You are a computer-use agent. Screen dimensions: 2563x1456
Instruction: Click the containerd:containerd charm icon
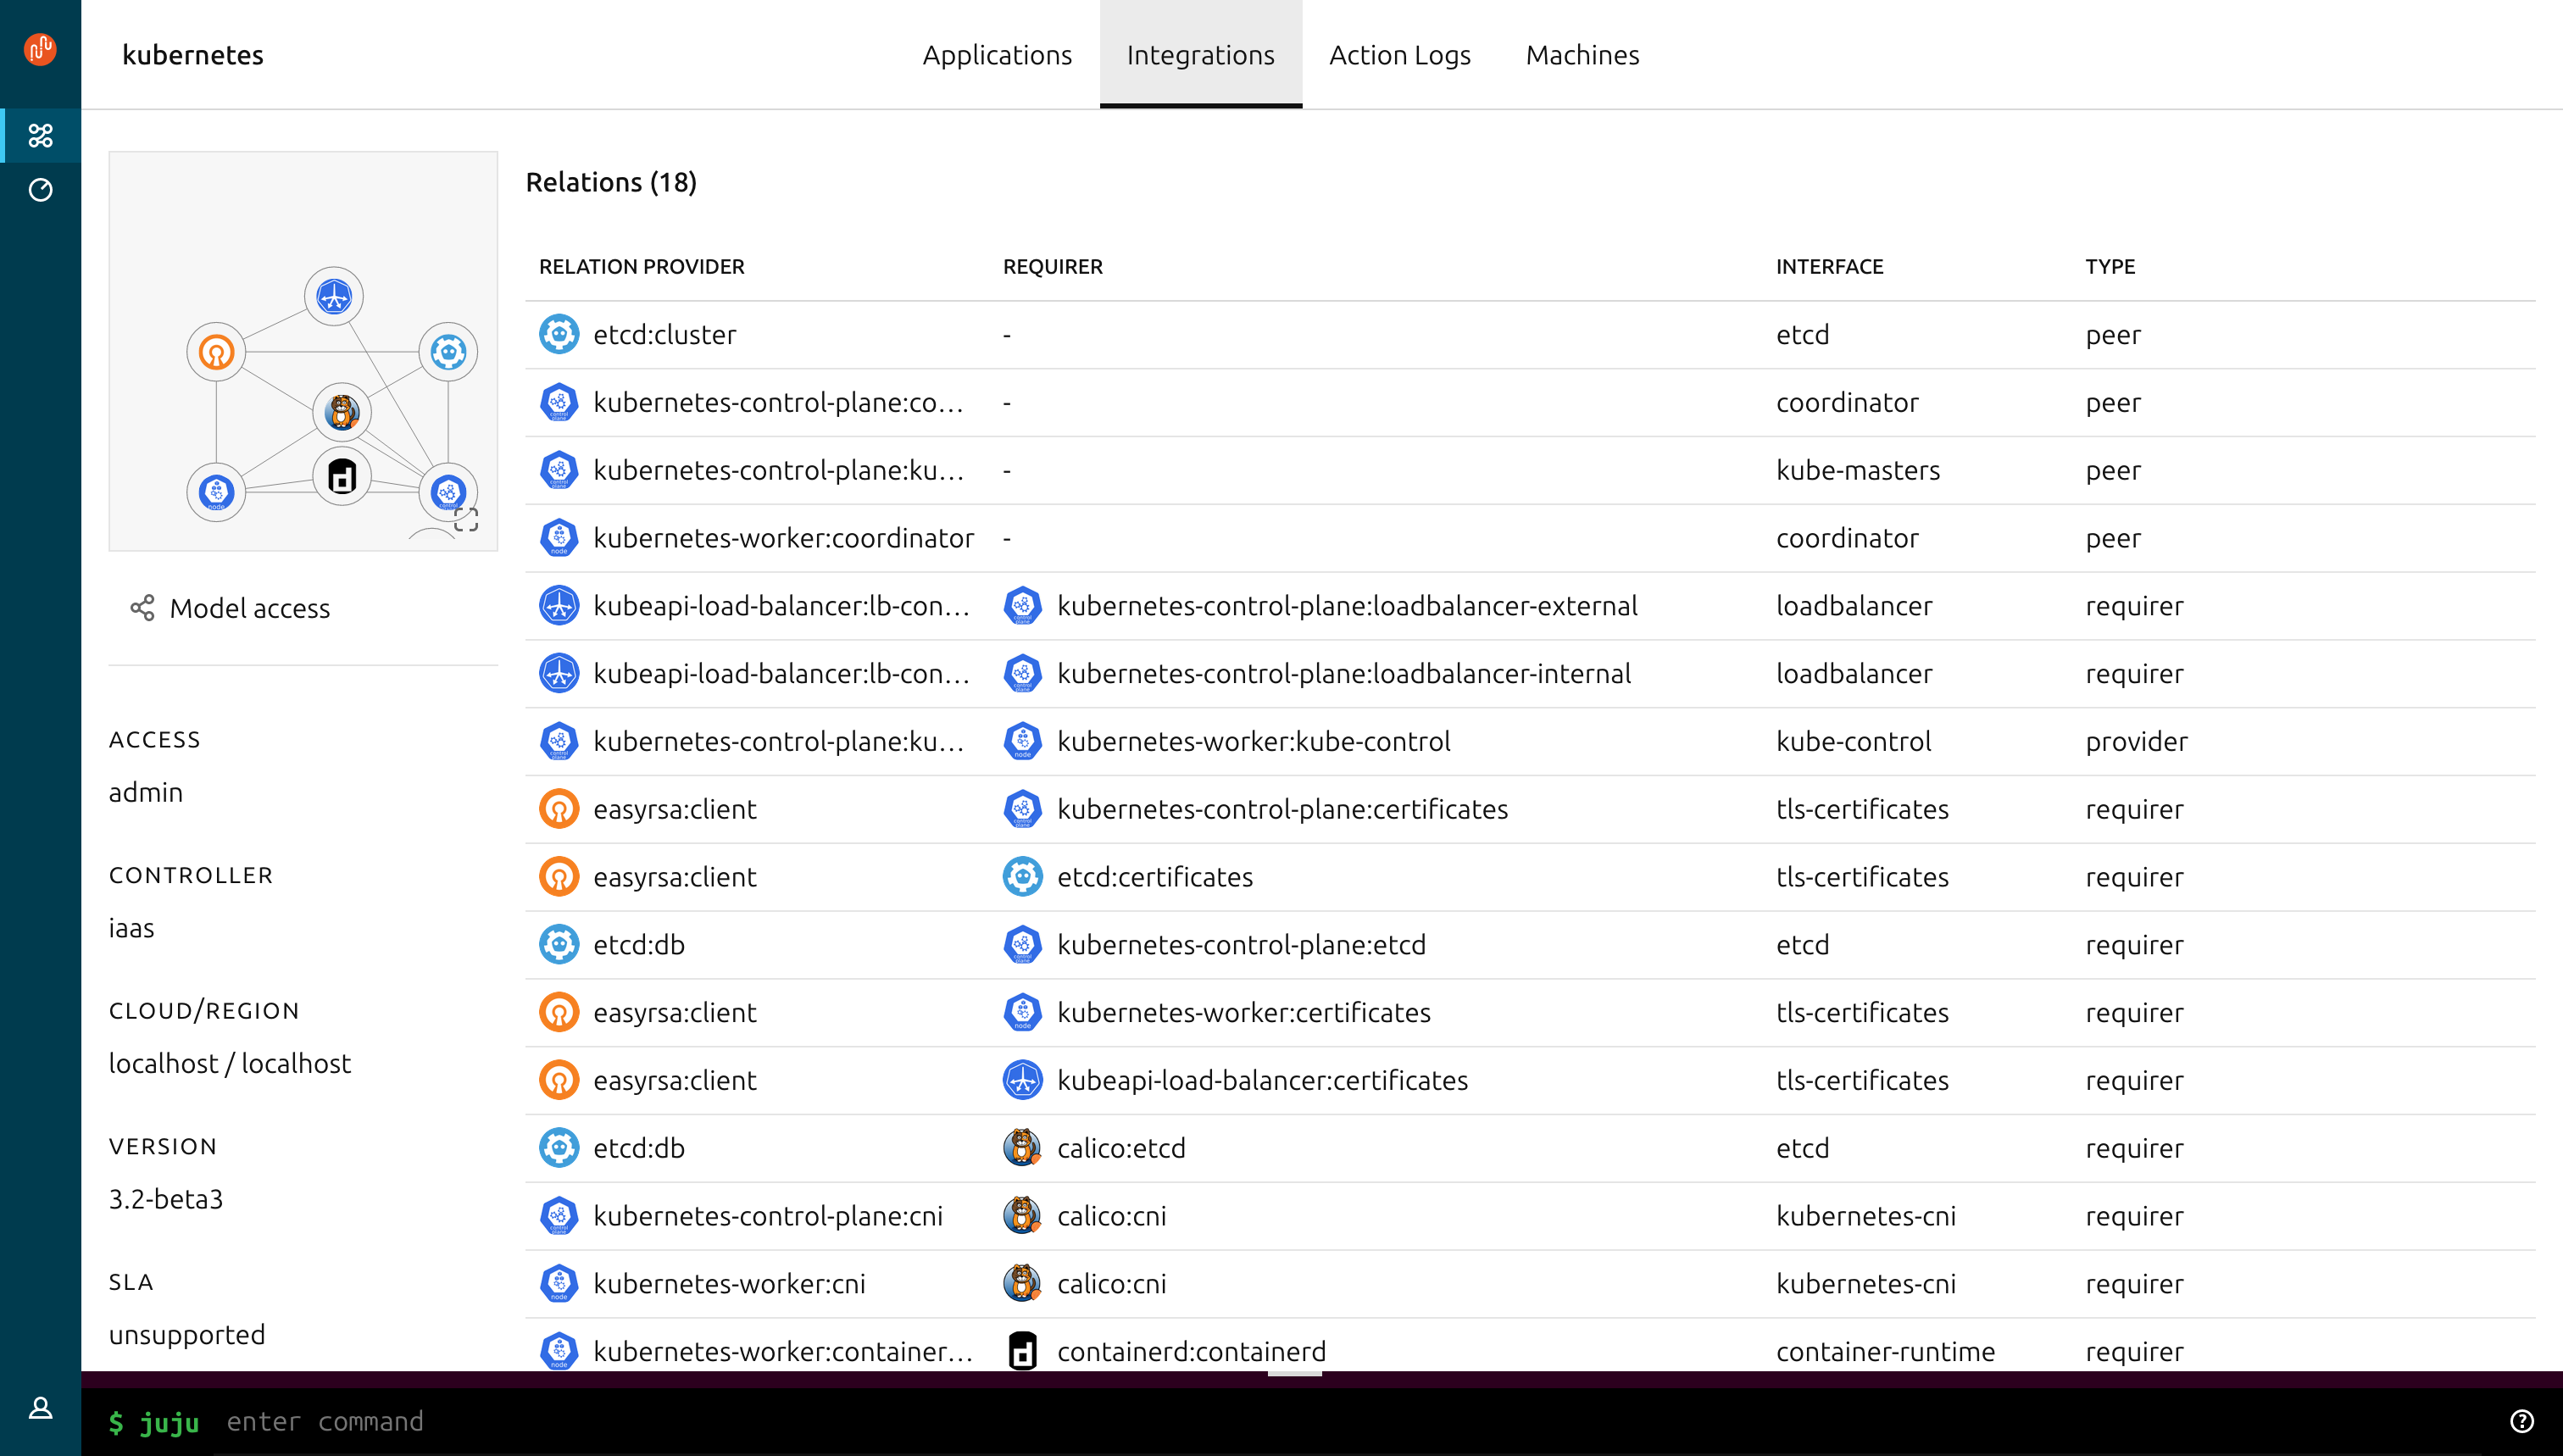tap(1022, 1351)
